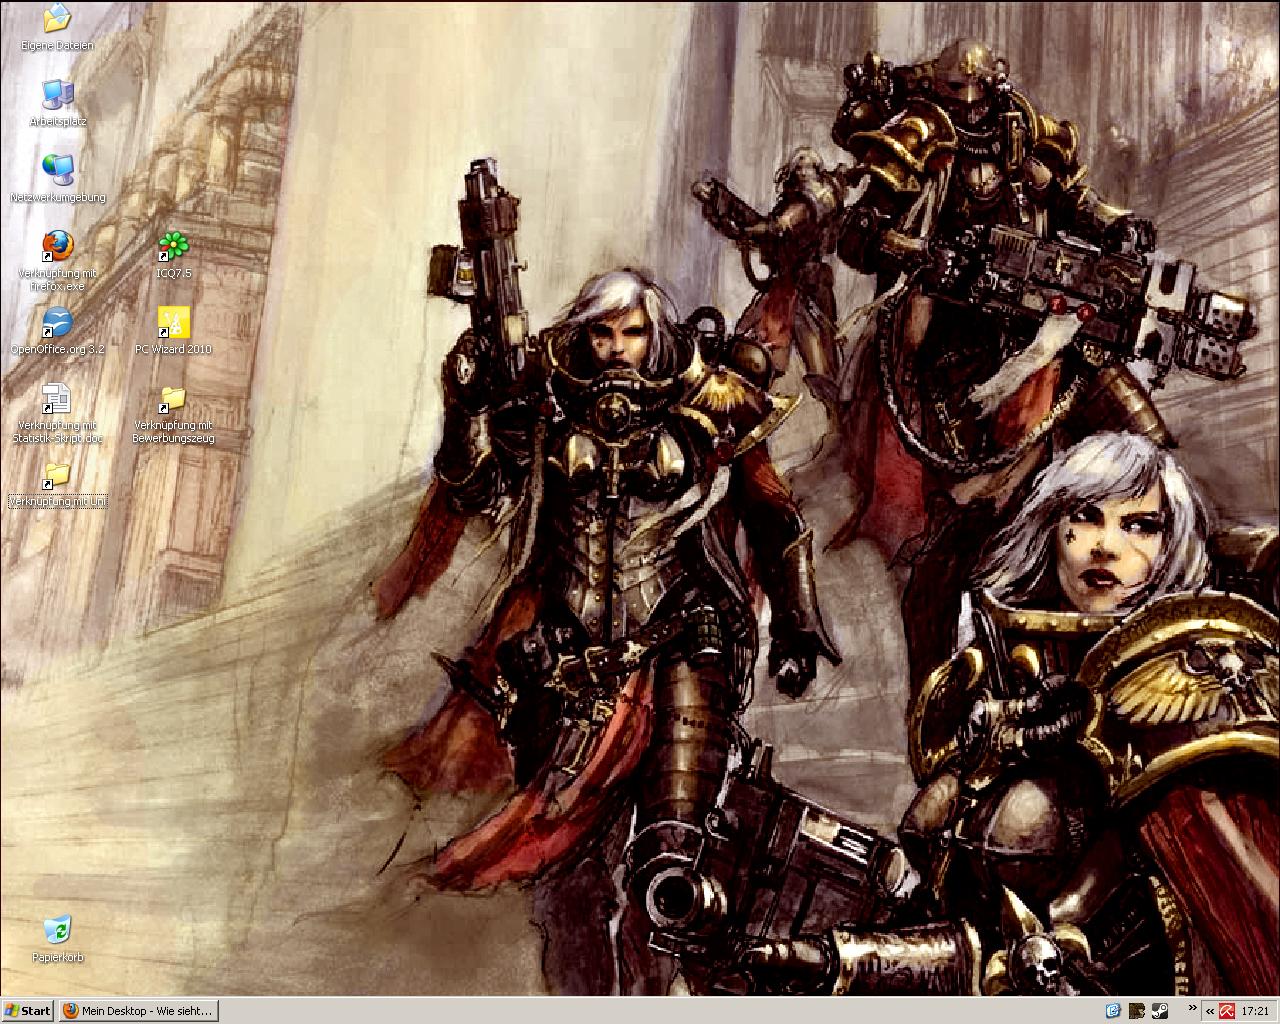
Task: Switch to the Mein Desktop Firefox window
Action: click(138, 1010)
